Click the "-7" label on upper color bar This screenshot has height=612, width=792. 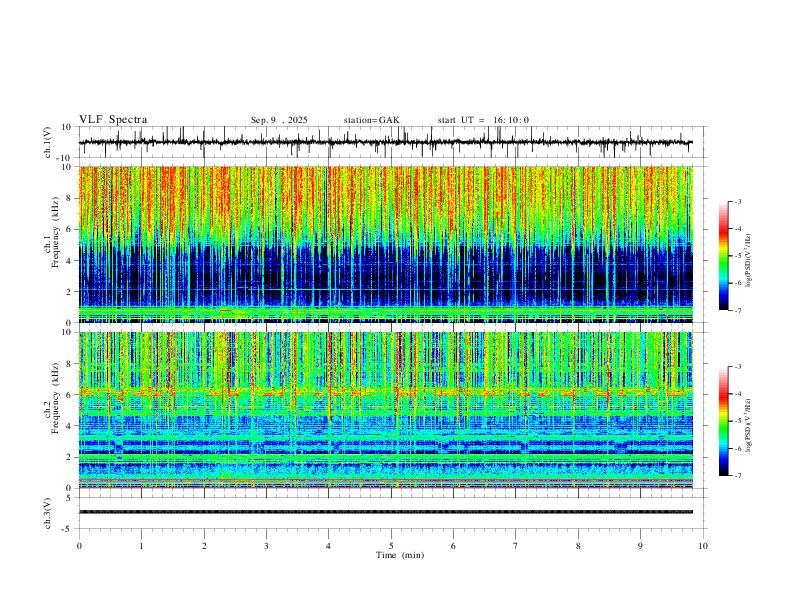[x=737, y=311]
